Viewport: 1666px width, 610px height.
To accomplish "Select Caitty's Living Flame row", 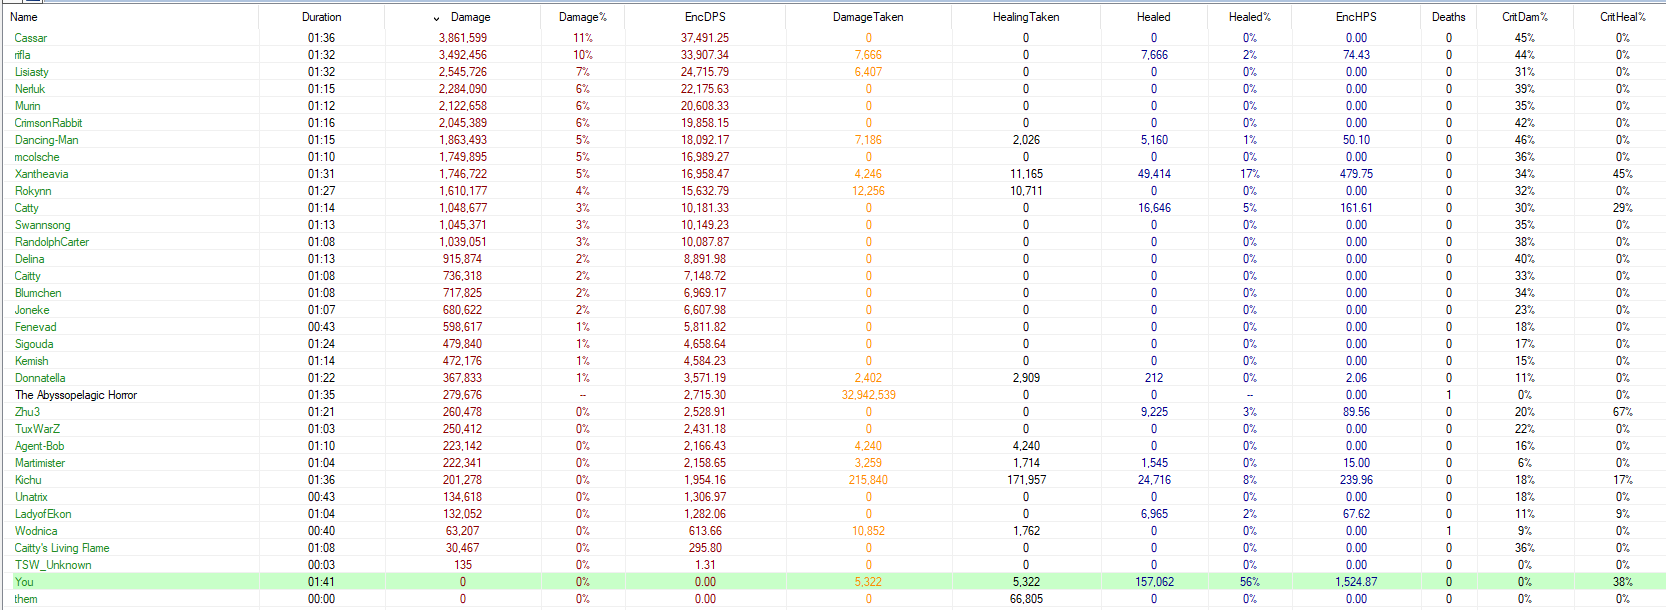I will (x=62, y=548).
